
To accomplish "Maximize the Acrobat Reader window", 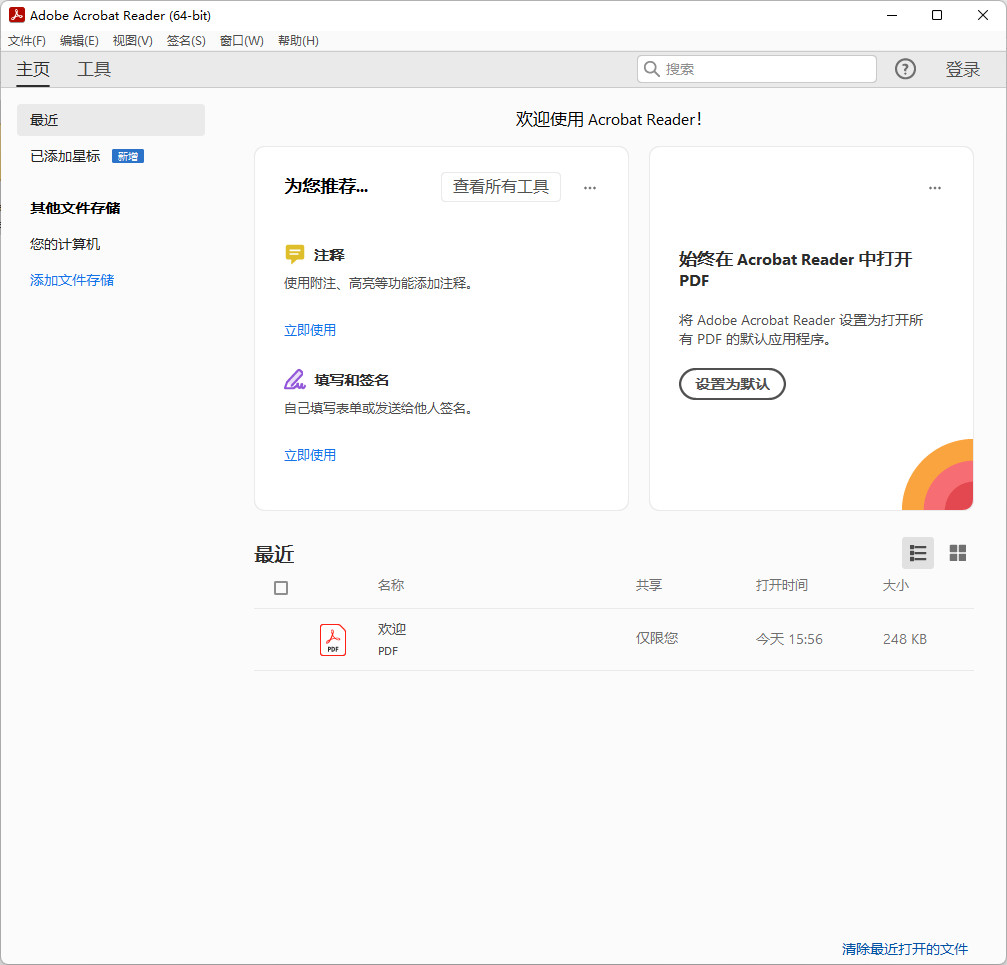I will click(x=936, y=15).
